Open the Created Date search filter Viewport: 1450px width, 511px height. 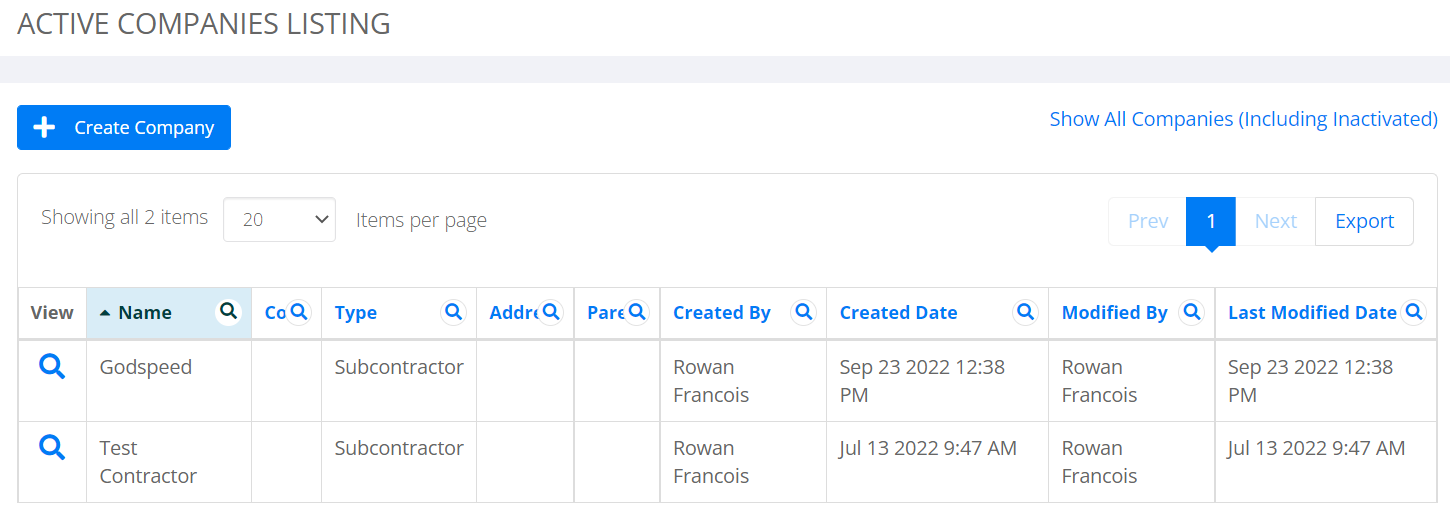click(x=1025, y=312)
